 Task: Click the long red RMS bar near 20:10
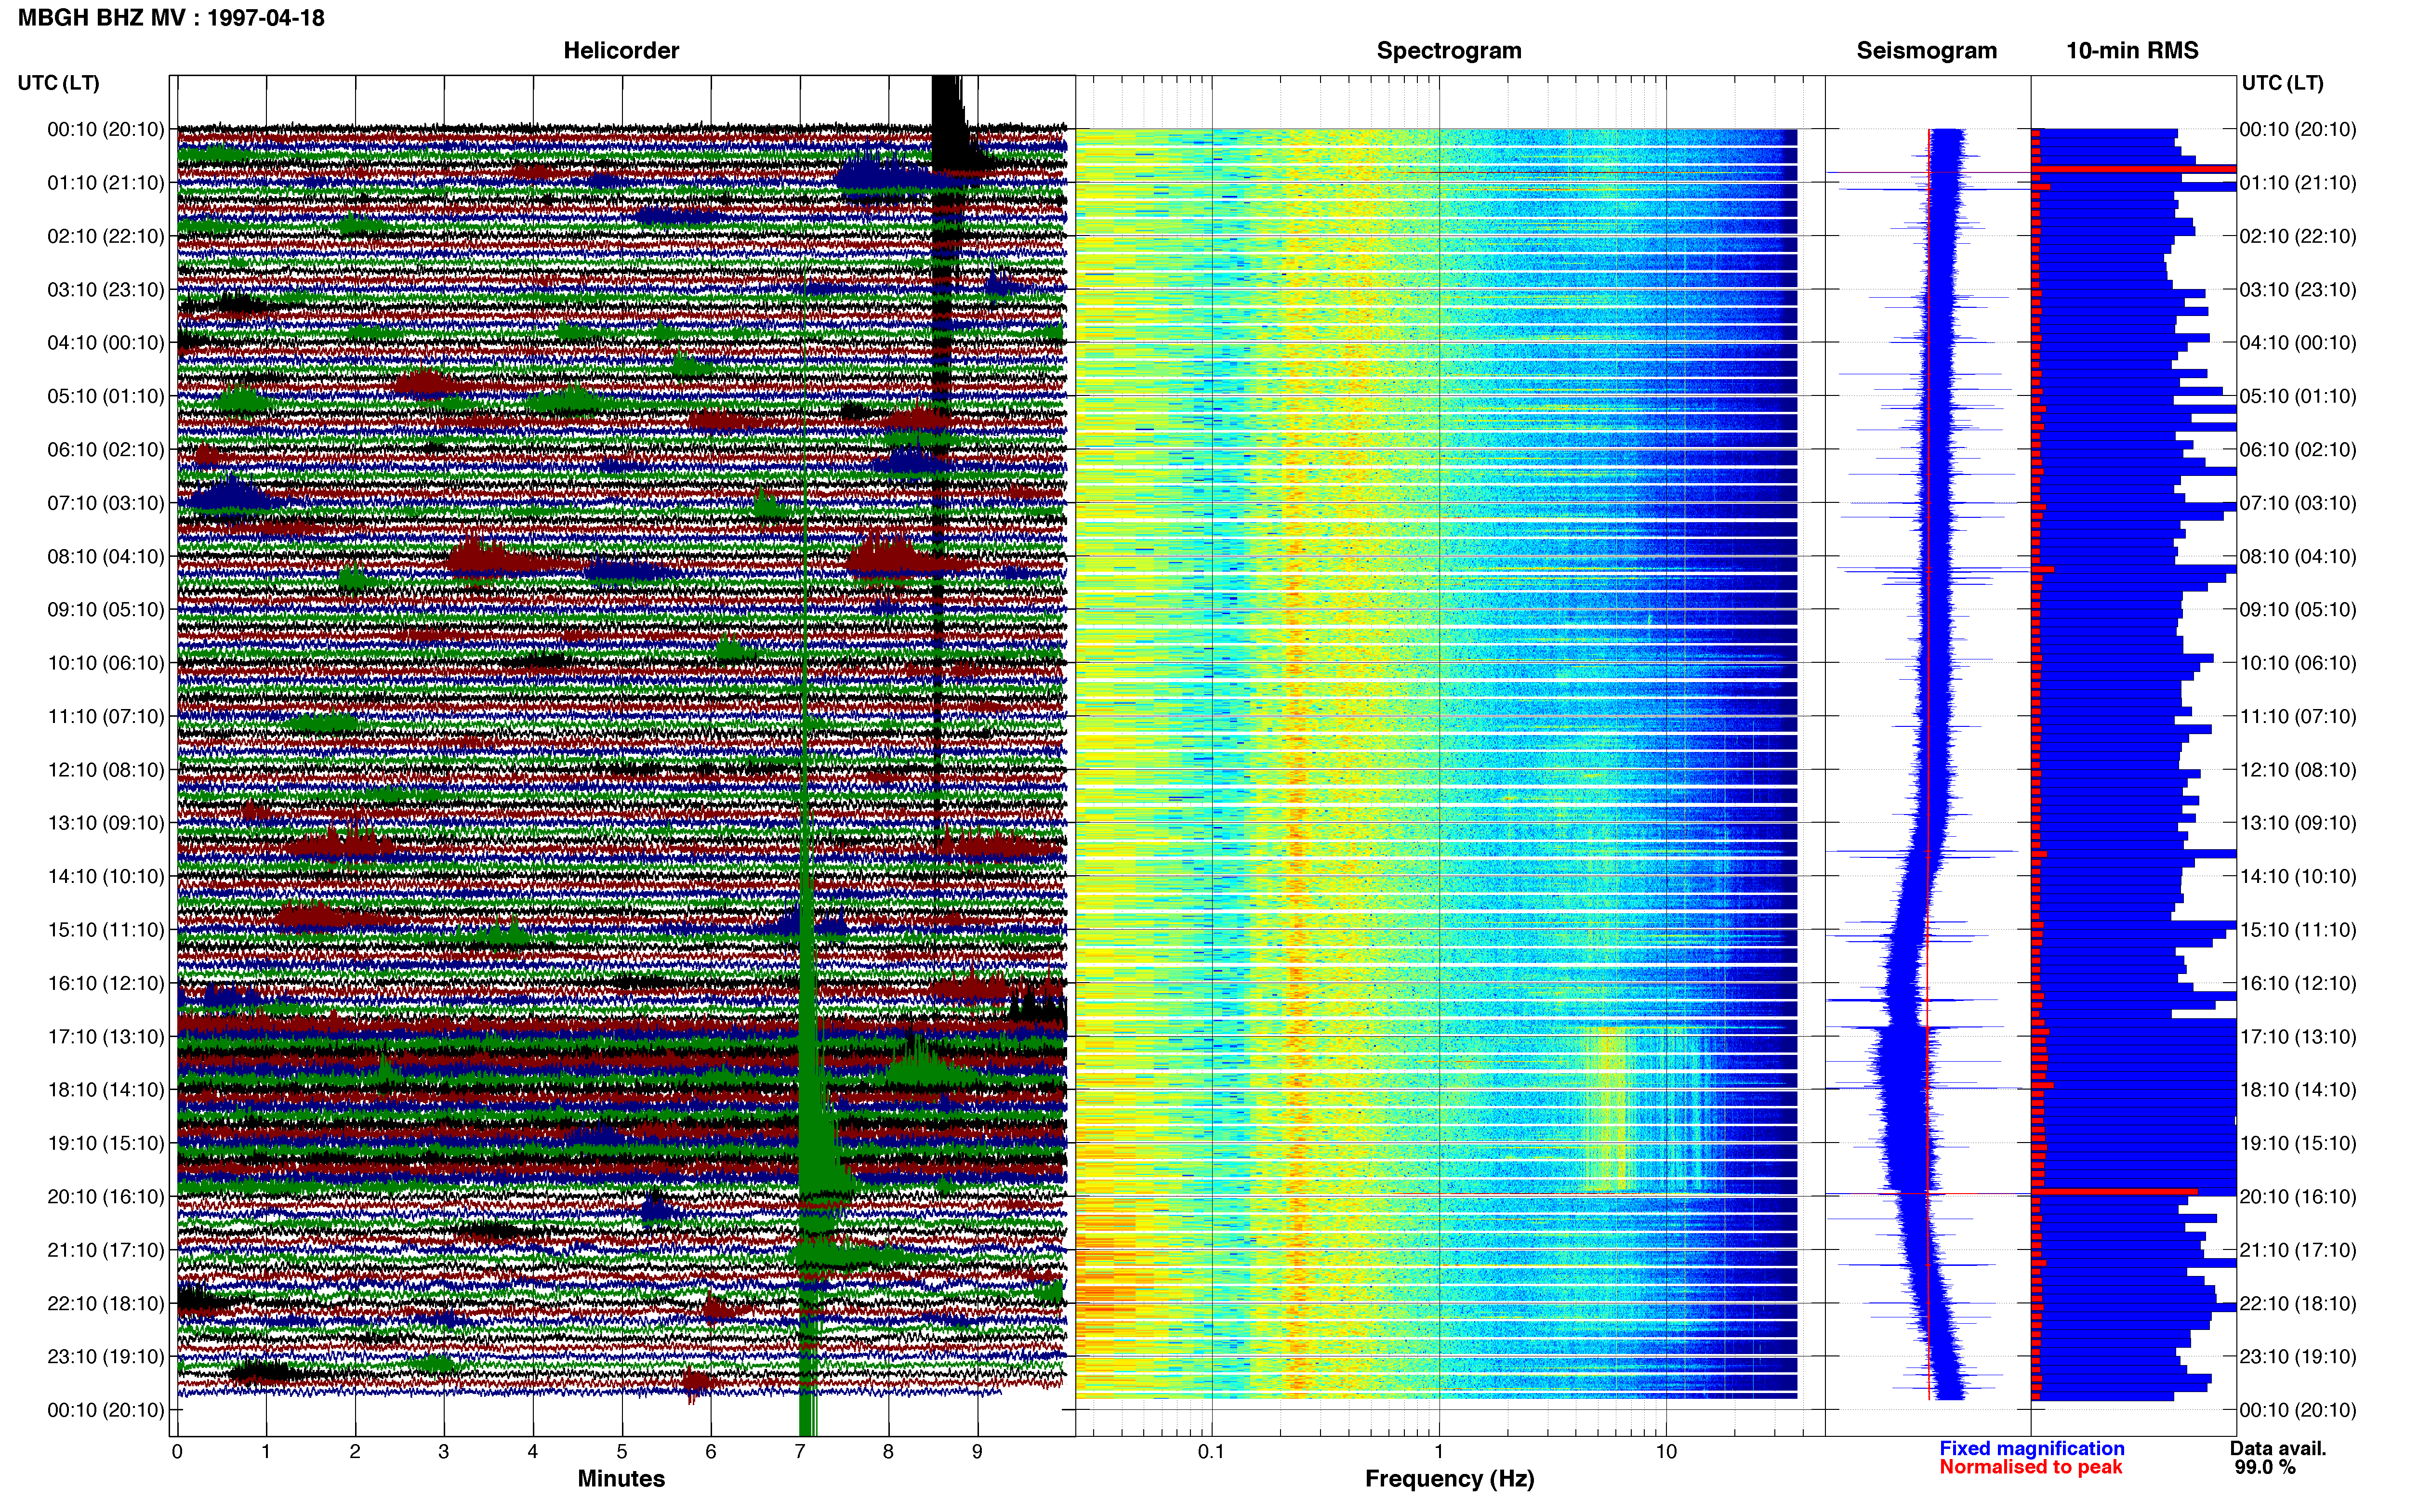click(x=2114, y=1192)
